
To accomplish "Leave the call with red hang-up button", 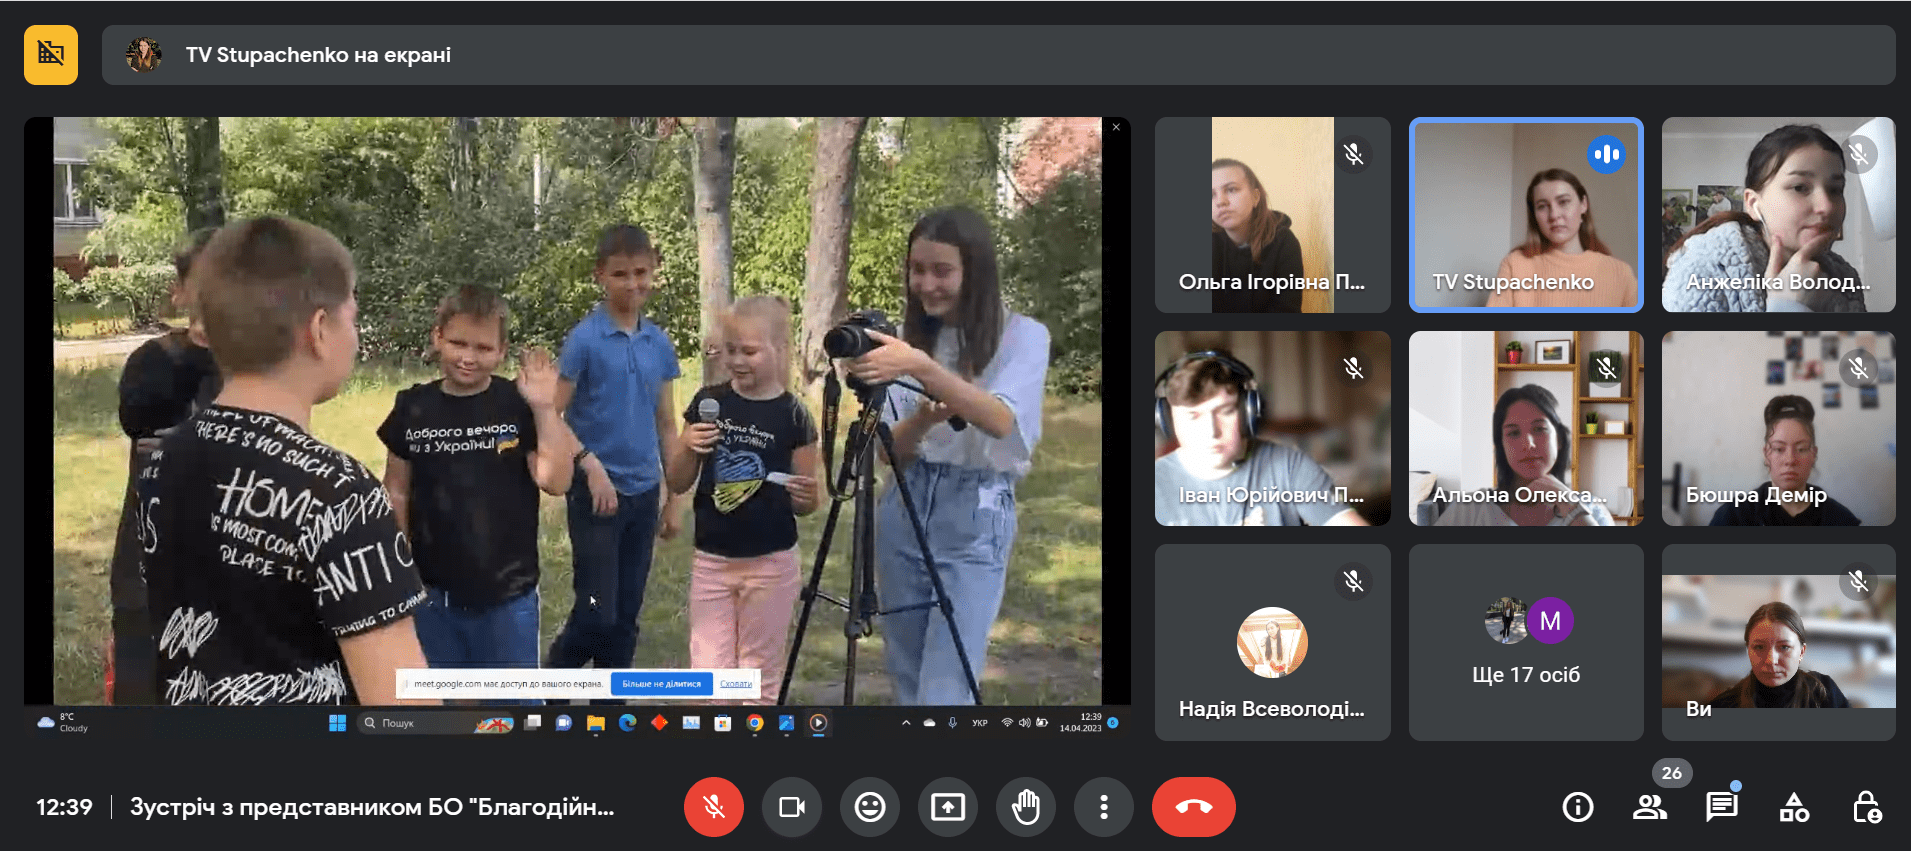I will click(x=1193, y=807).
